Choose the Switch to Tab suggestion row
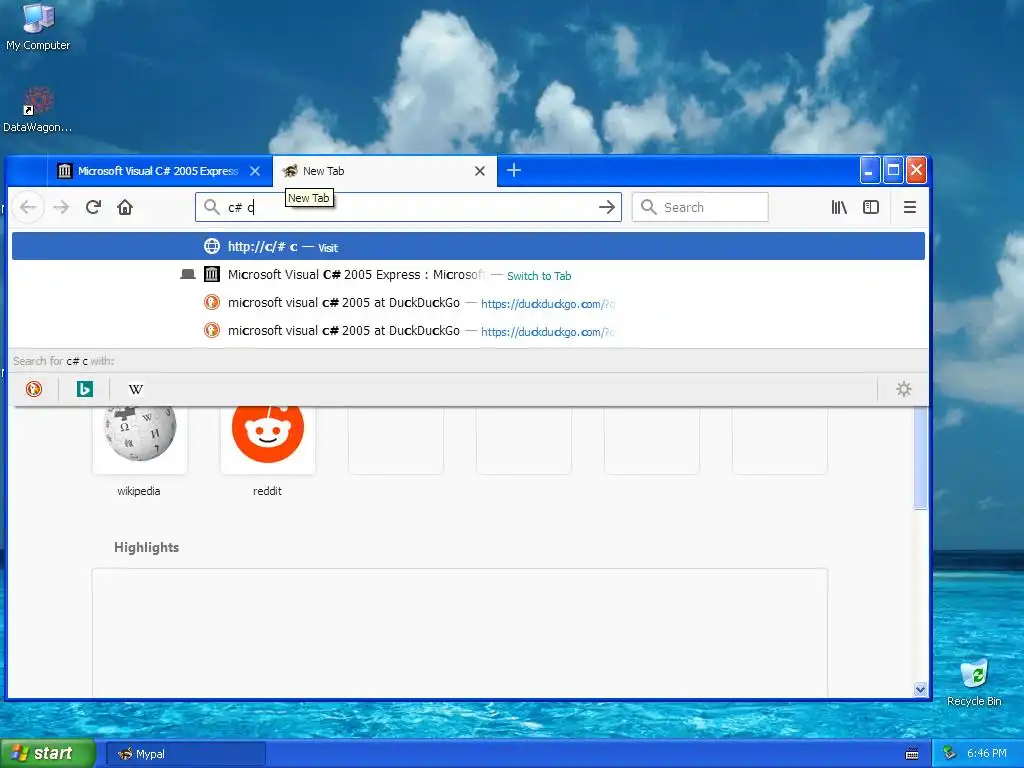 (468, 275)
